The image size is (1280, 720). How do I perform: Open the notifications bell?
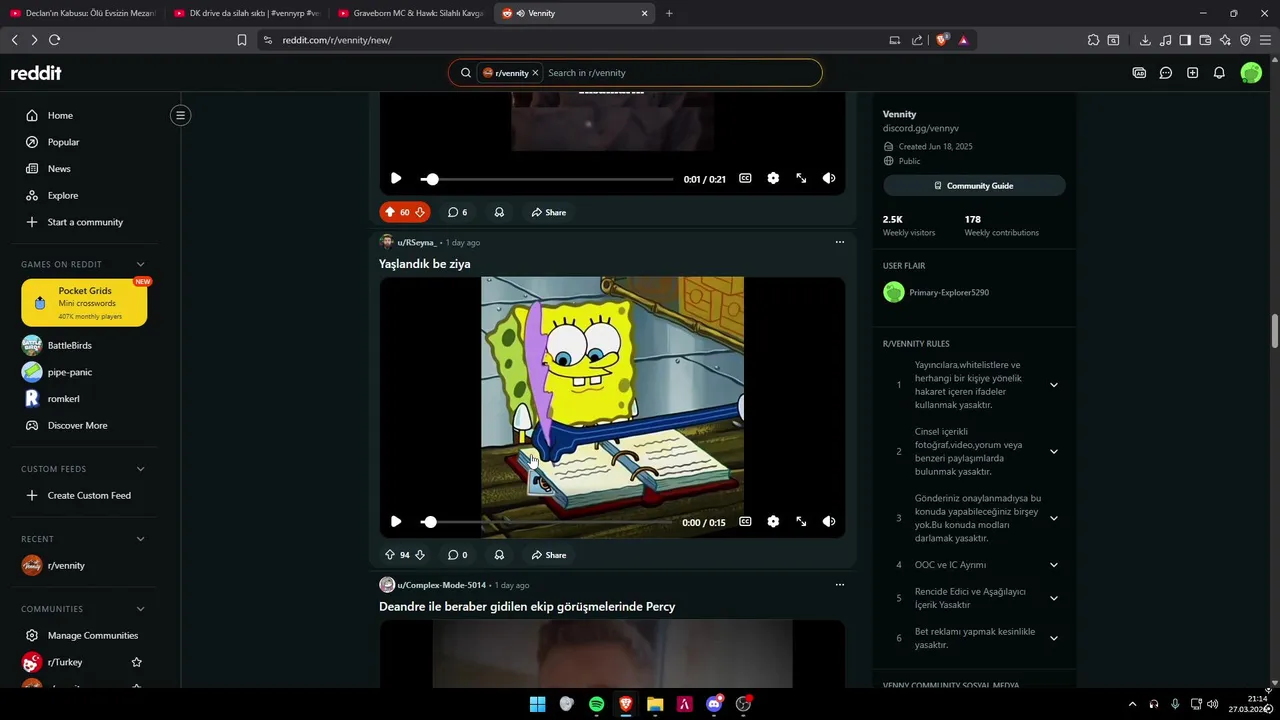[x=1219, y=73]
